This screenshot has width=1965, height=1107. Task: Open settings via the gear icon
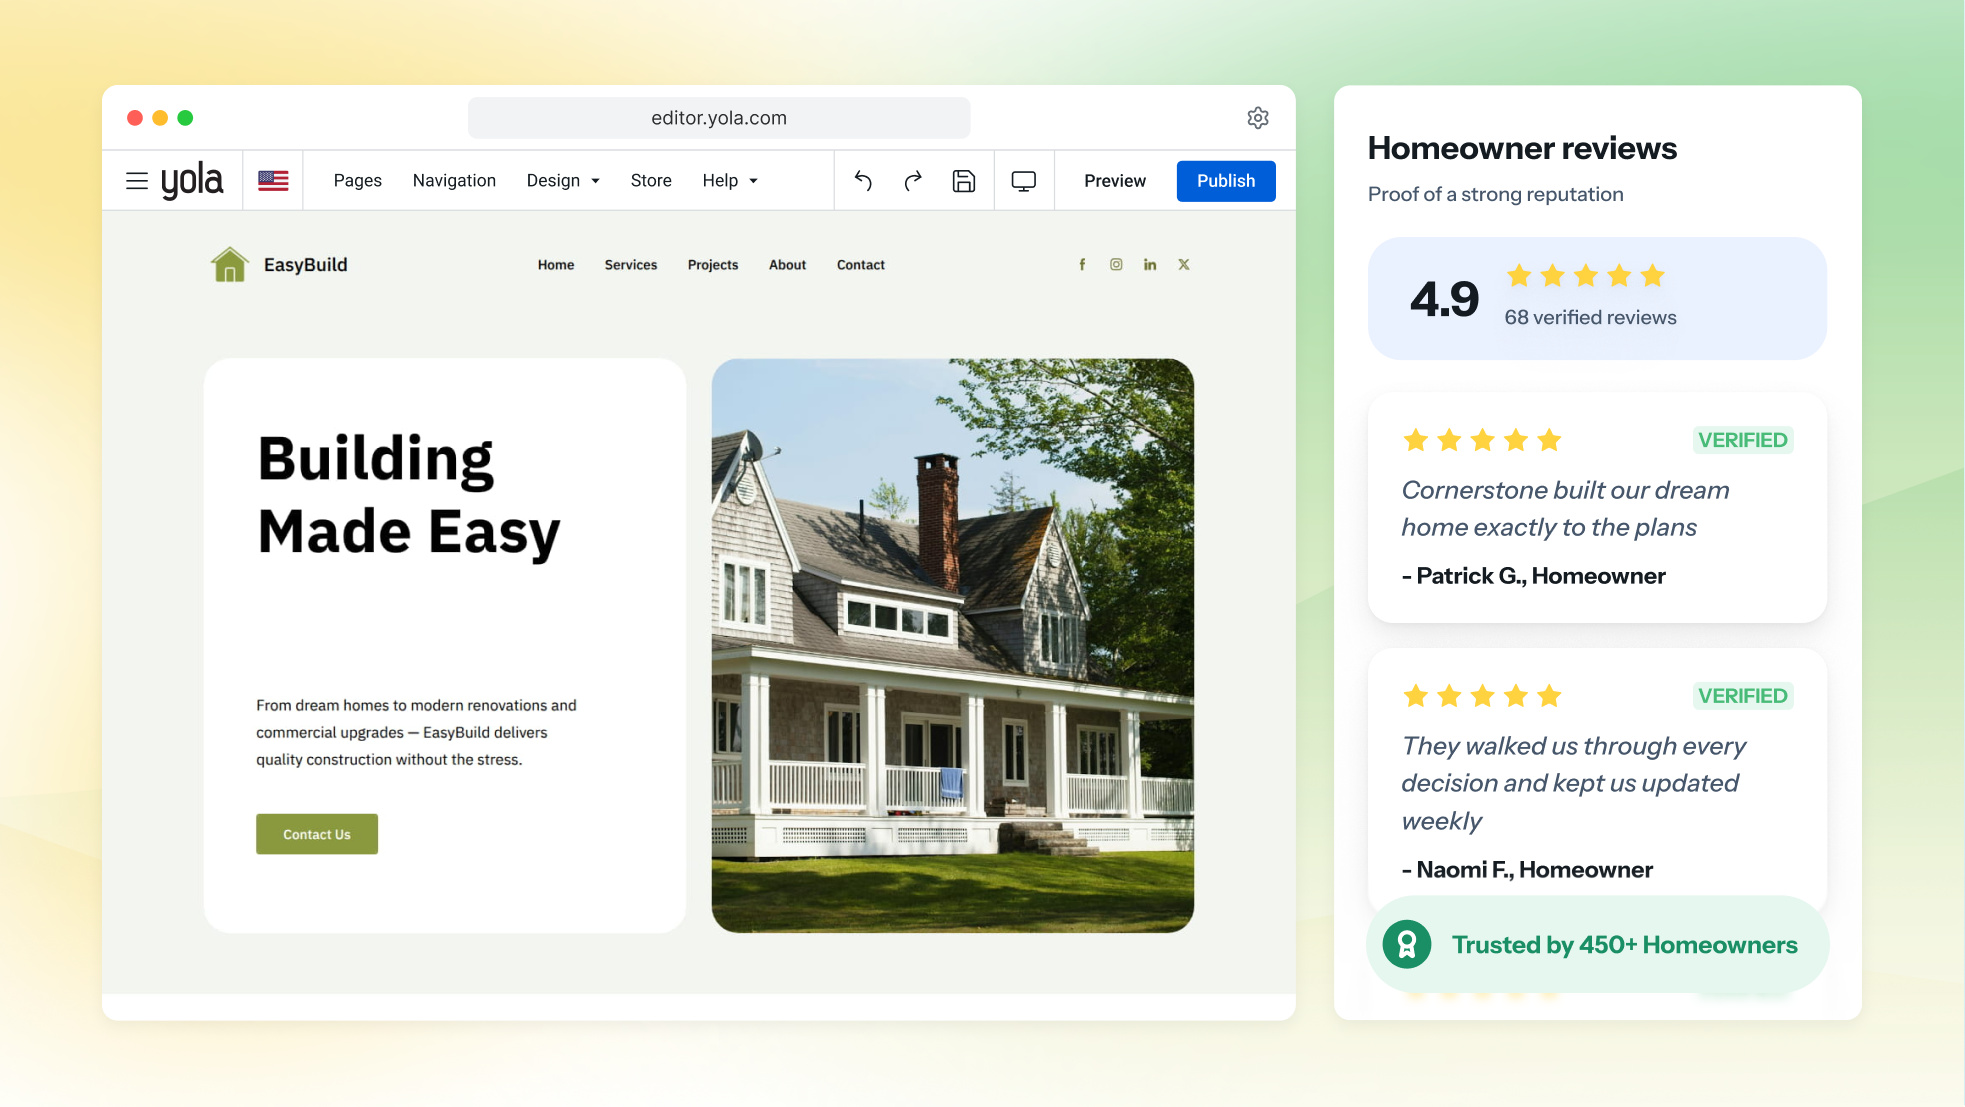[x=1258, y=118]
